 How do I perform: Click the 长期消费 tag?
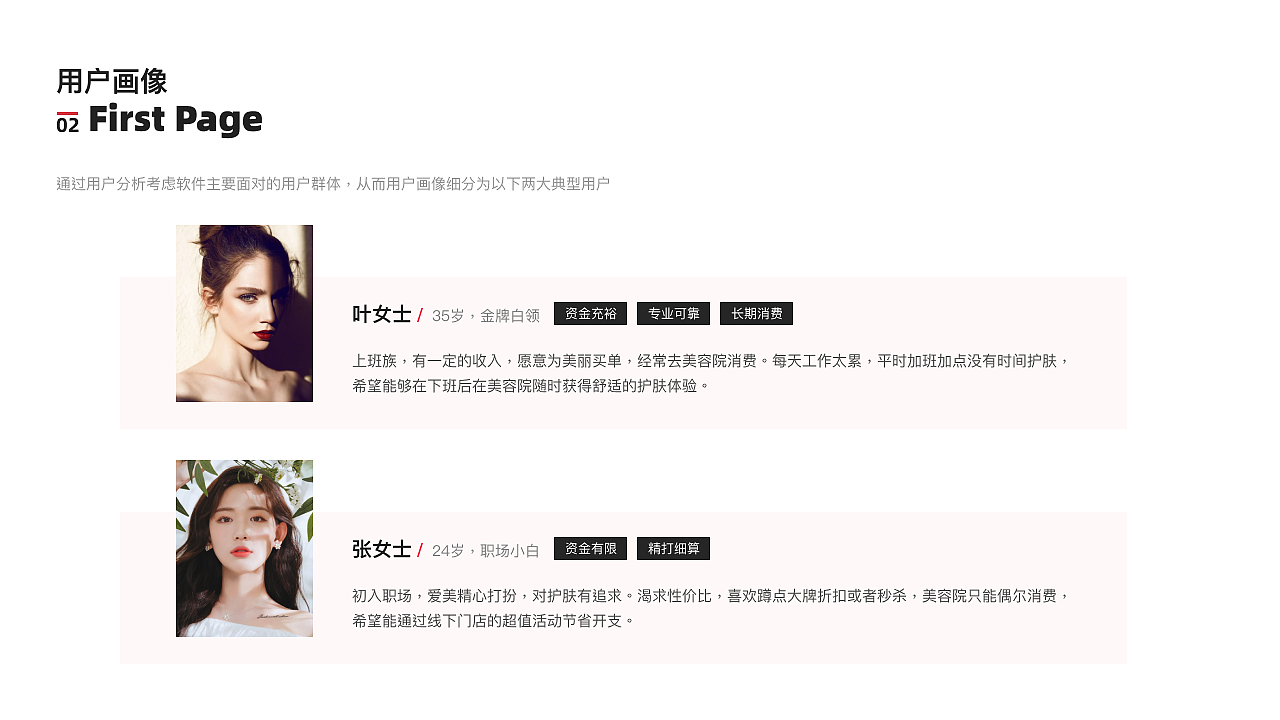[756, 313]
